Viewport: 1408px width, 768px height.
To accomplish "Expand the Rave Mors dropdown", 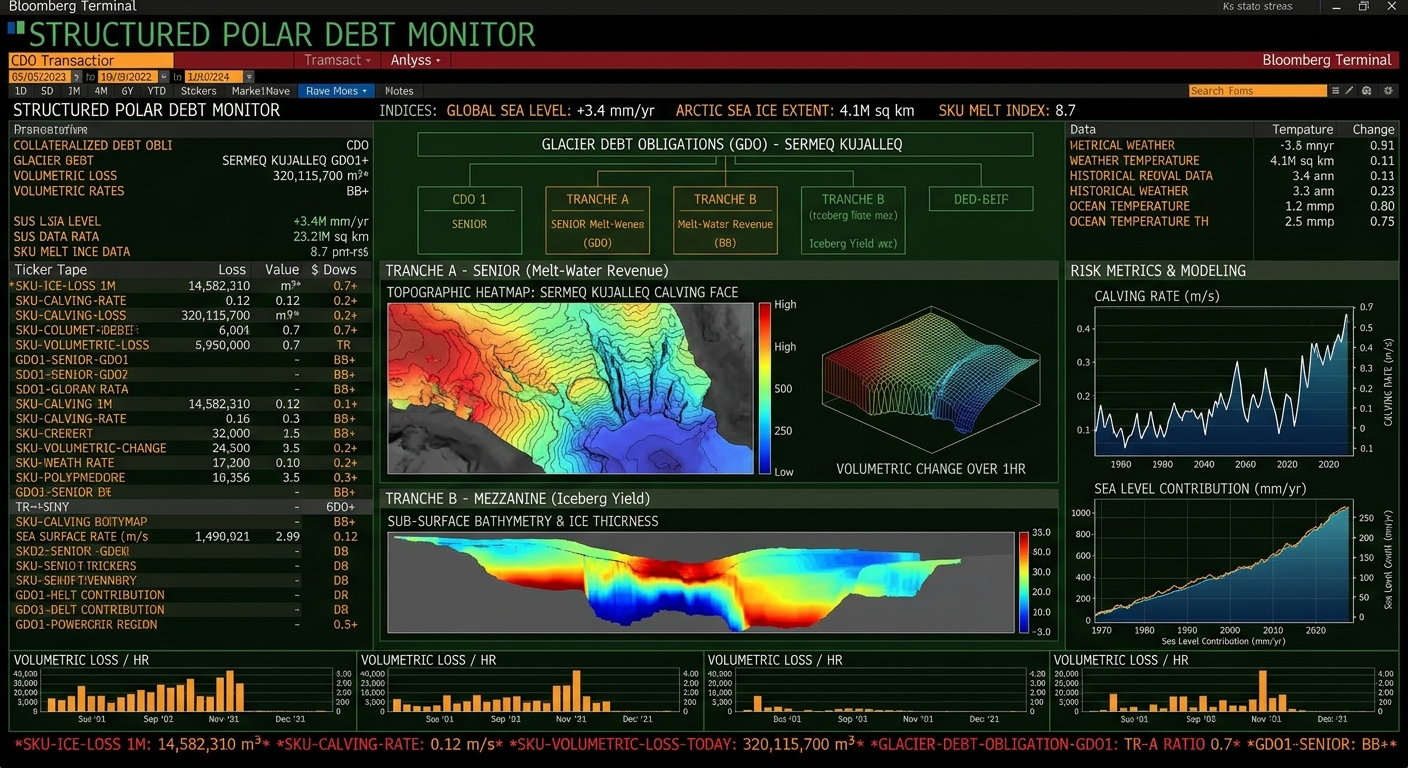I will pyautogui.click(x=338, y=91).
